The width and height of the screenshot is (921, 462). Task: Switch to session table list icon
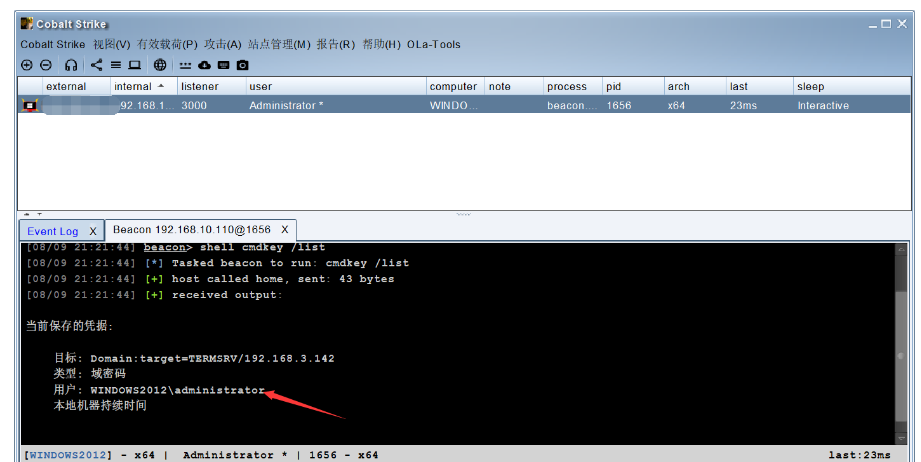[116, 65]
